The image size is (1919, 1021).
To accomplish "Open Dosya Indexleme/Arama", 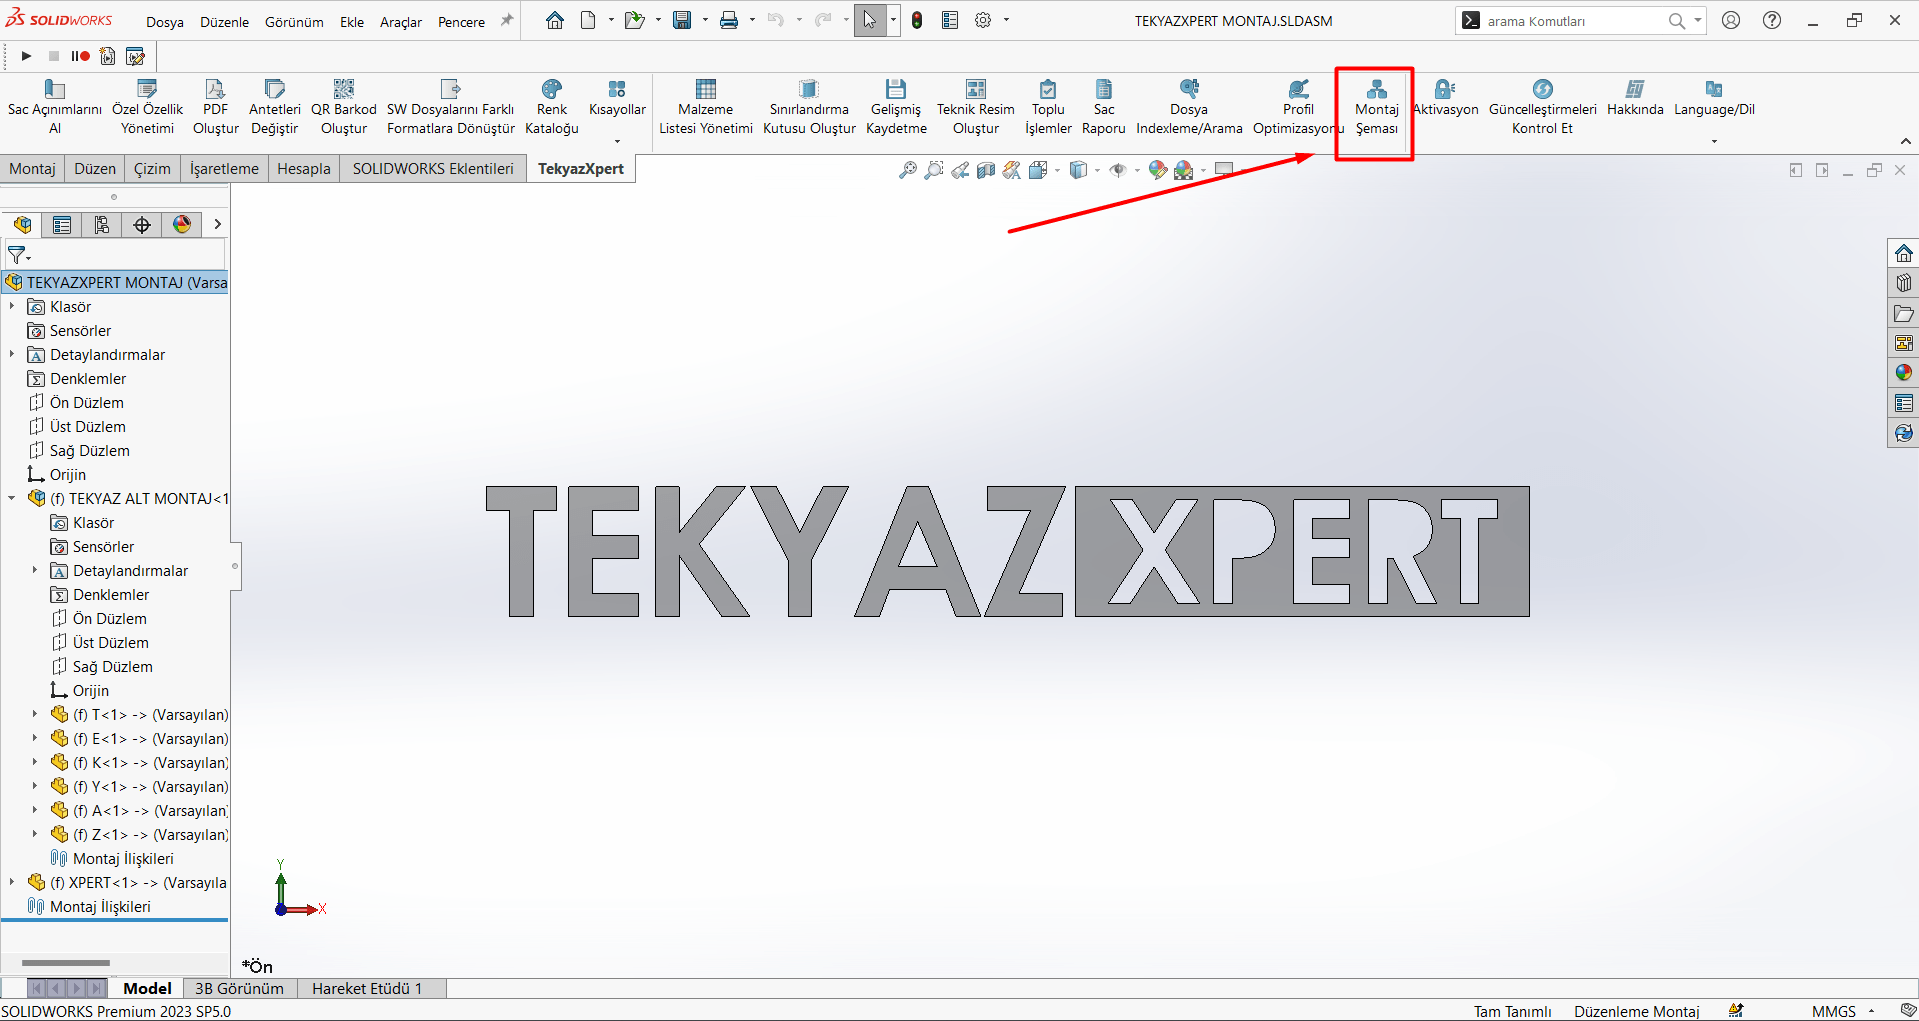I will coord(1189,107).
